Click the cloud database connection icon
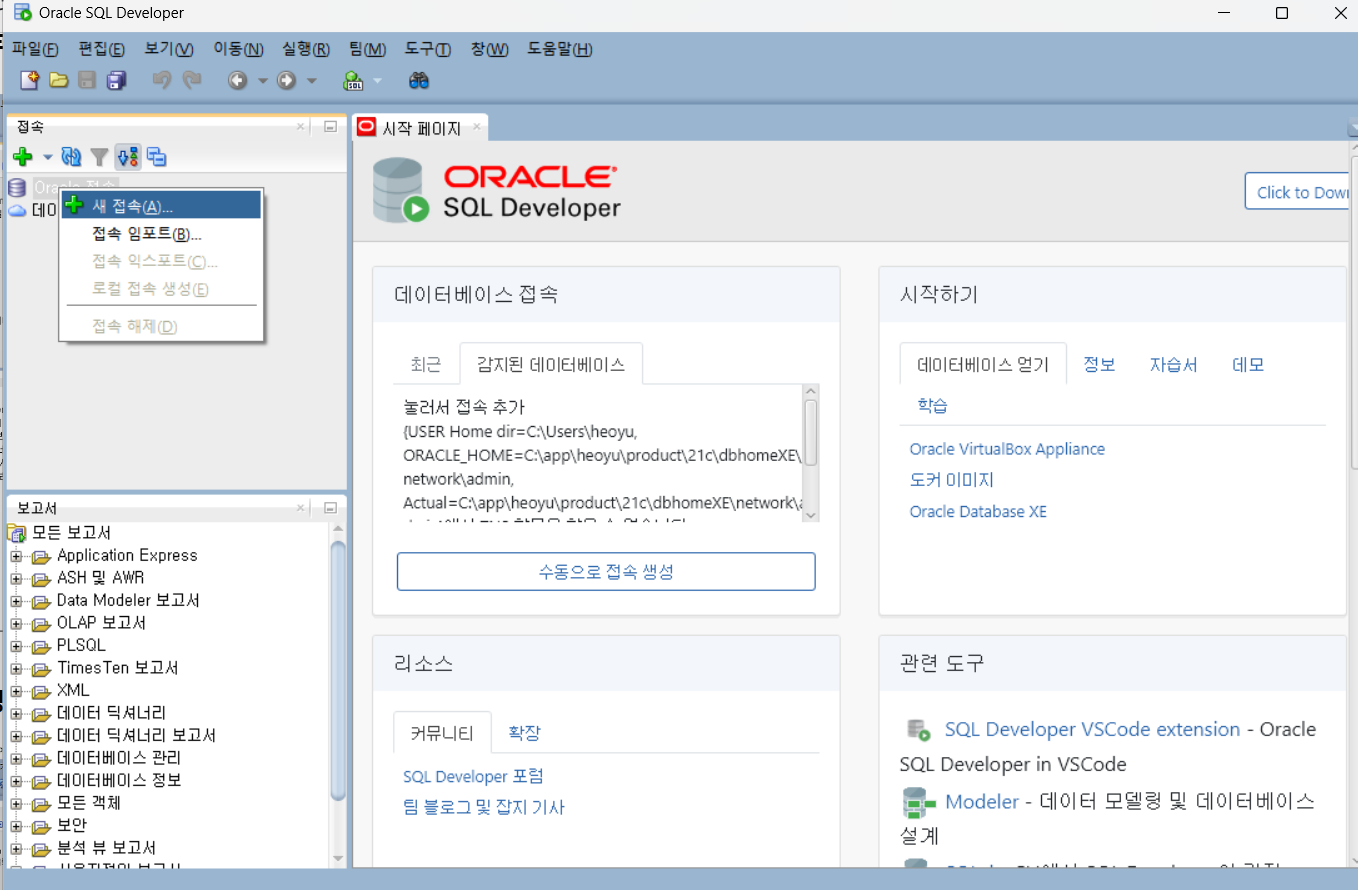 pos(17,210)
